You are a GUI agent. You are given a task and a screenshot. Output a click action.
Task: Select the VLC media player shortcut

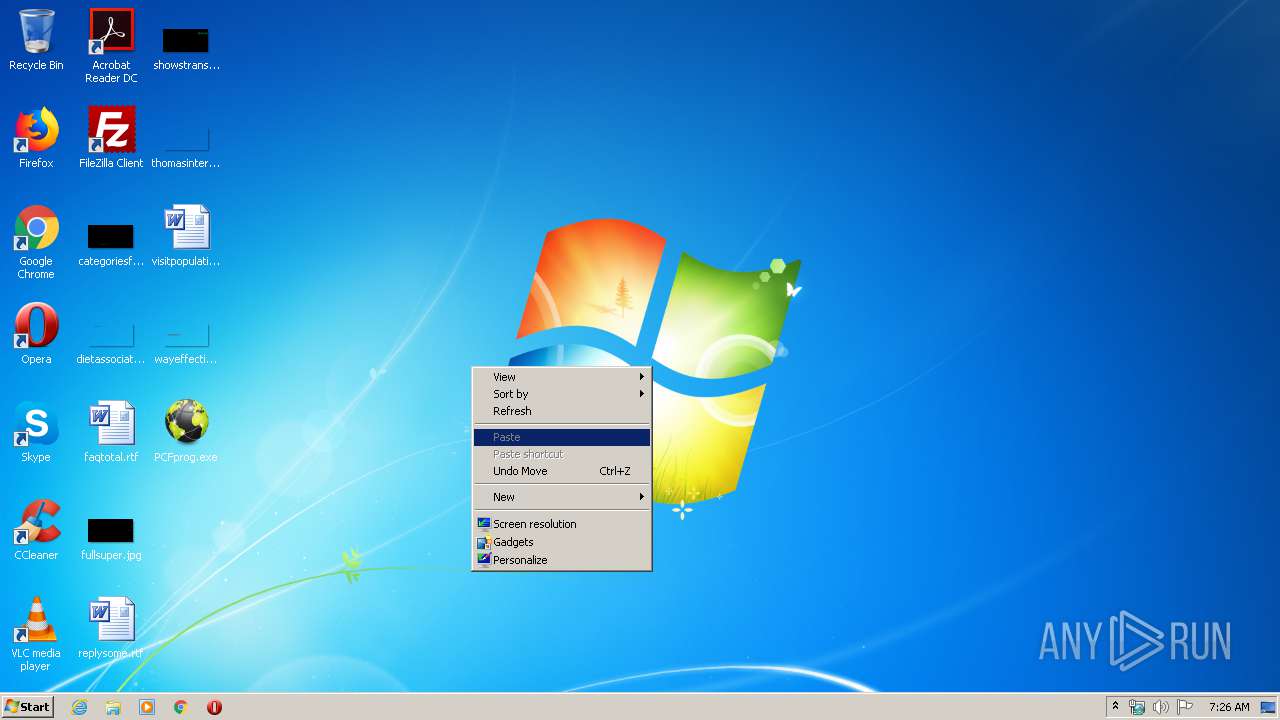coord(36,634)
